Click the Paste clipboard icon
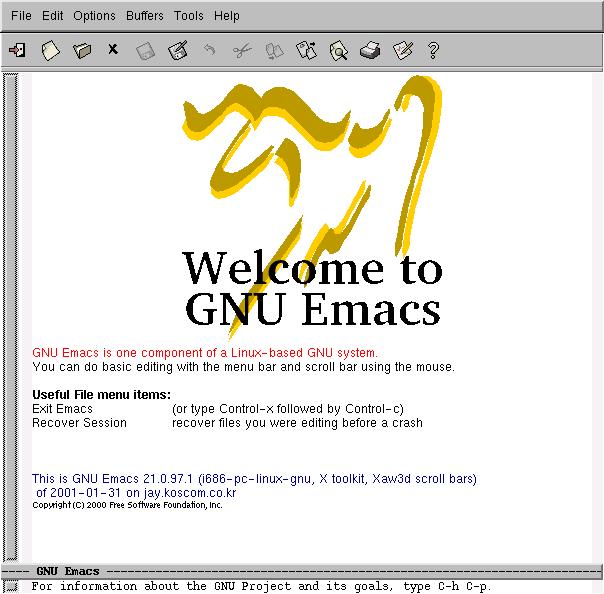This screenshot has height=594, width=604. tap(307, 50)
